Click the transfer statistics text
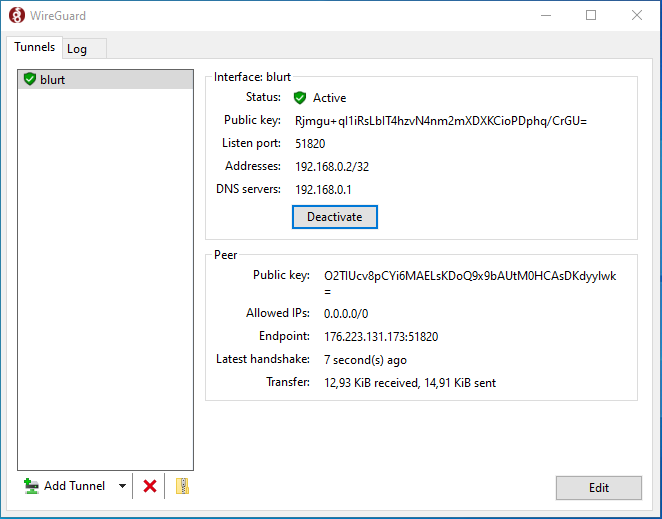The width and height of the screenshot is (662, 519). click(x=410, y=383)
